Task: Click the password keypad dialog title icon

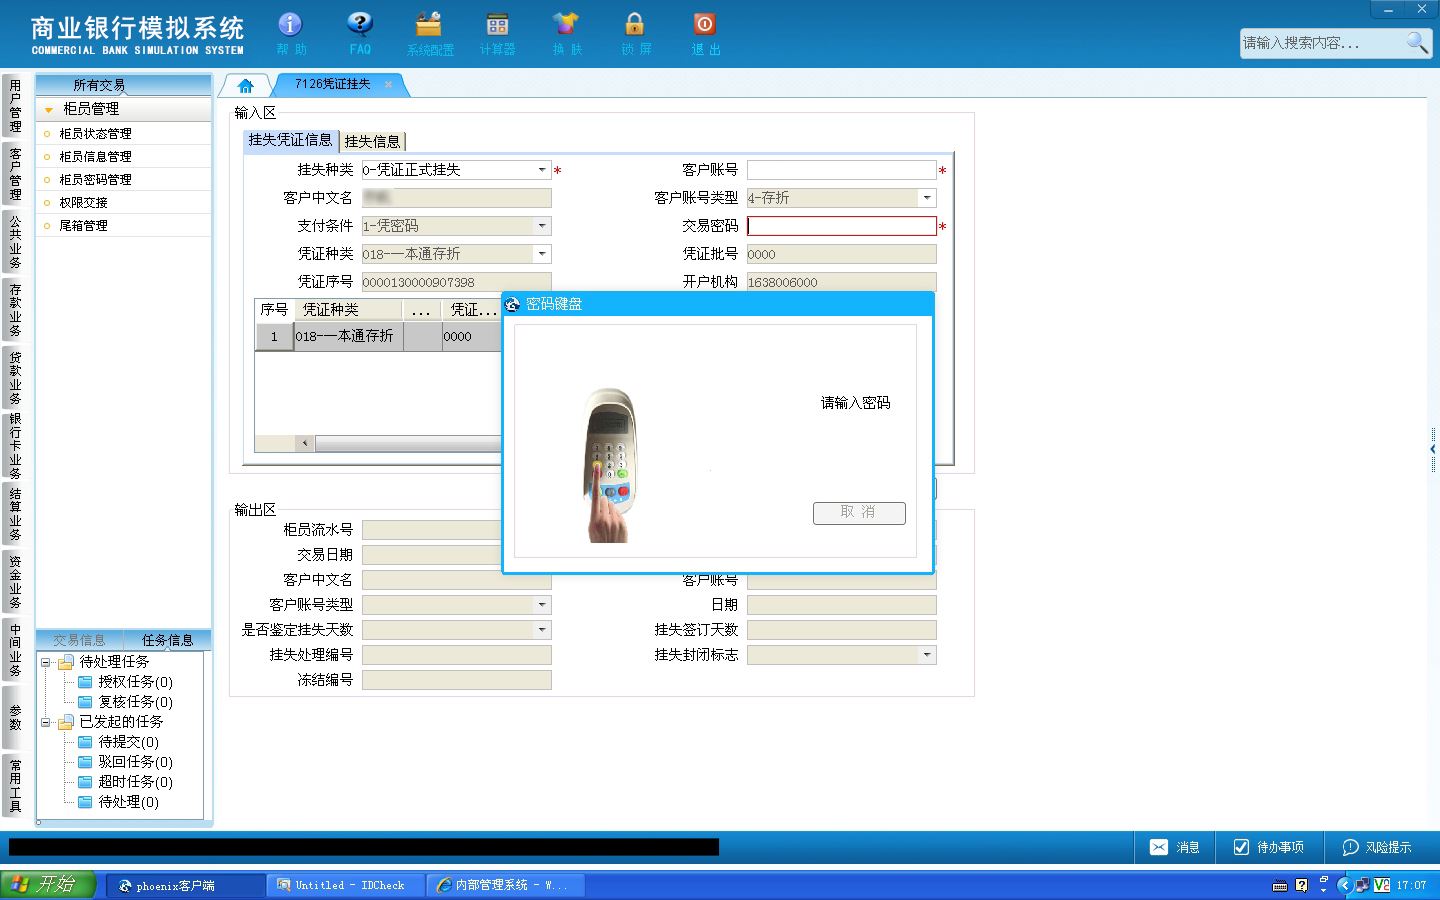Action: click(x=513, y=304)
